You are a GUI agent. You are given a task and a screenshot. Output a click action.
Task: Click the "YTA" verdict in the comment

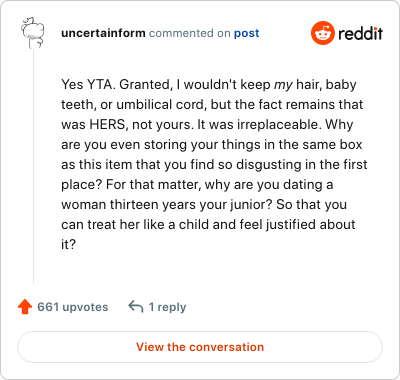(x=100, y=84)
